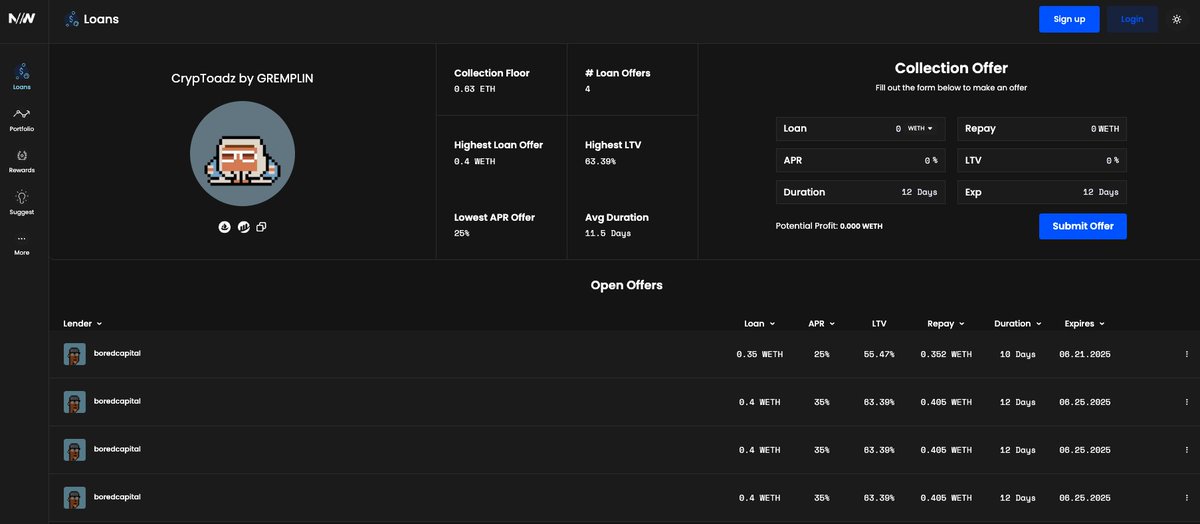
Task: Click Collection Floor value 0.63 ETH
Action: (475, 89)
